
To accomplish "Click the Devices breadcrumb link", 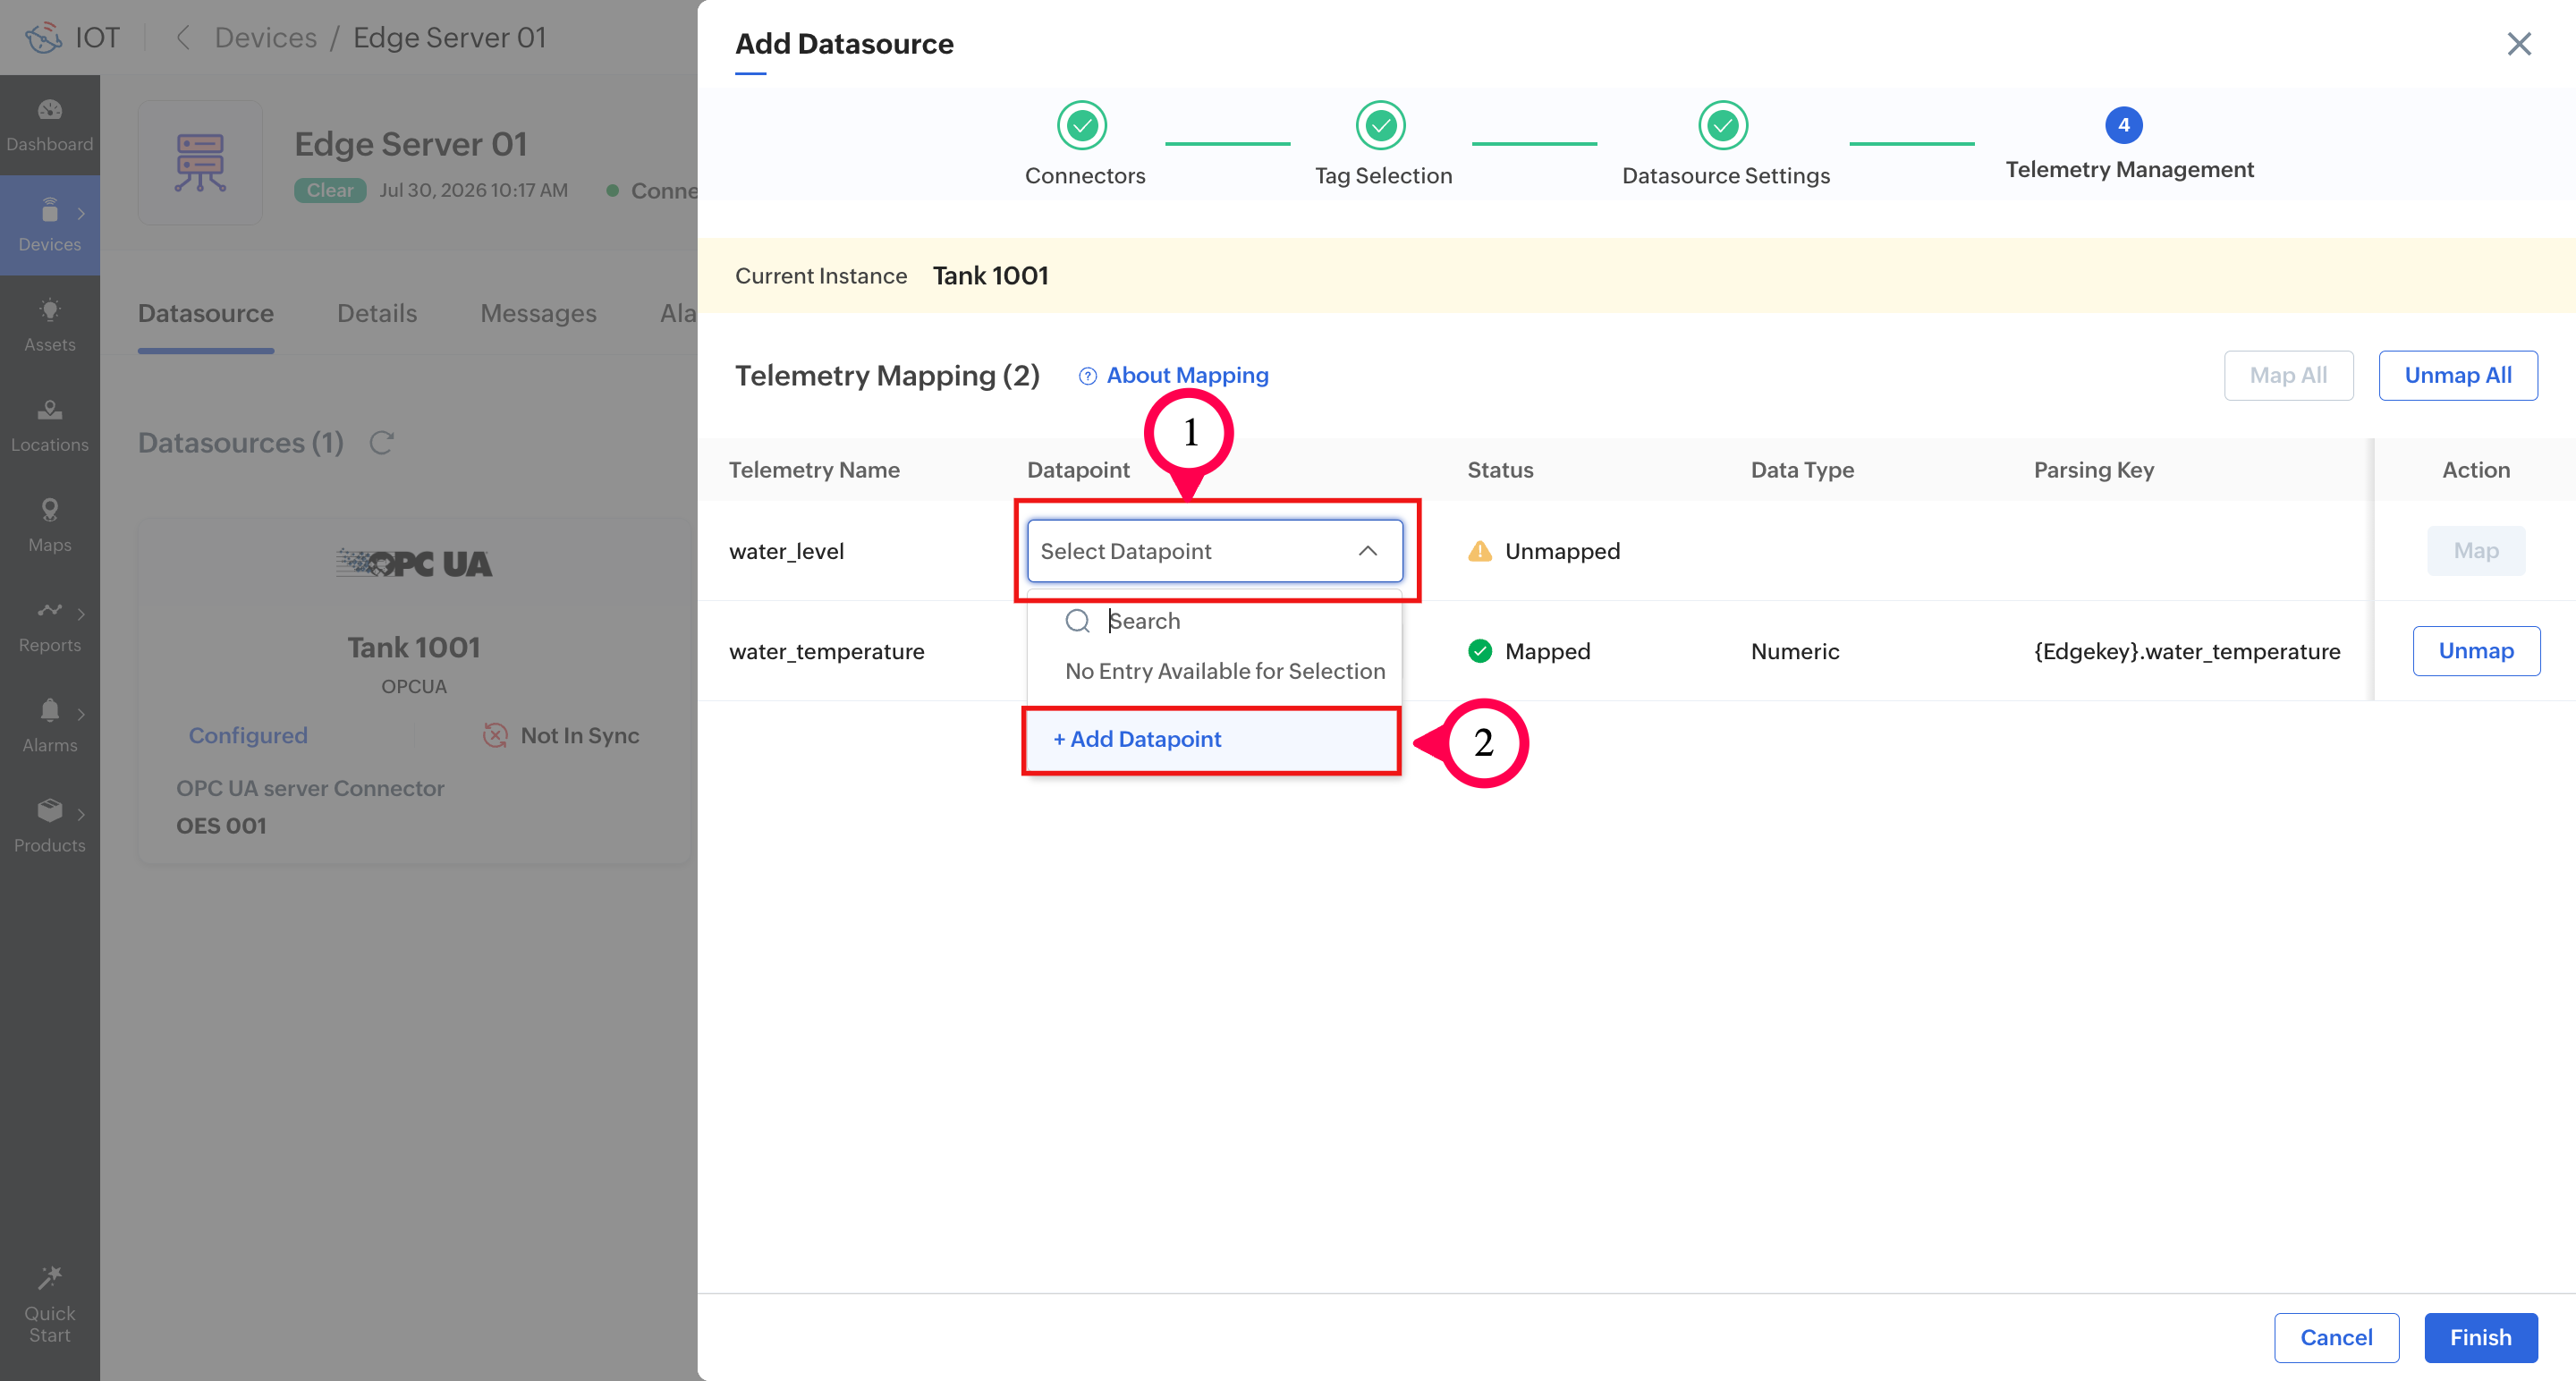I will pyautogui.click(x=266, y=38).
